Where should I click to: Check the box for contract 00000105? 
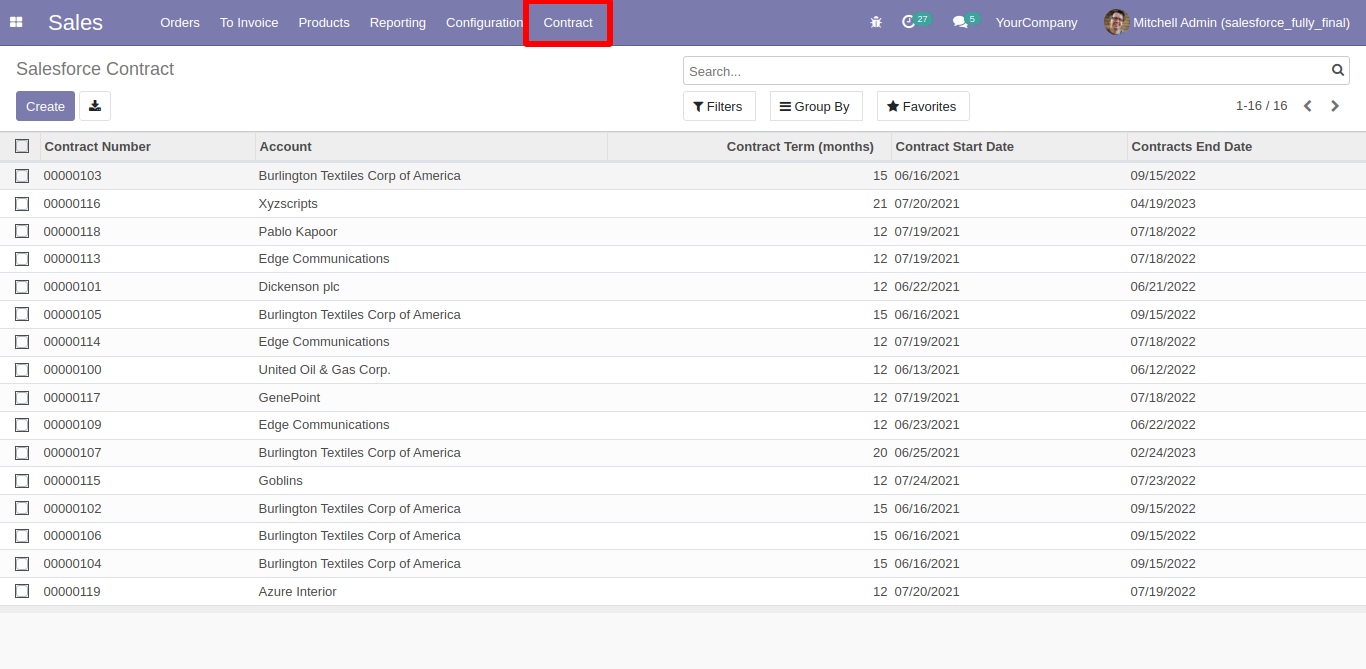22,314
